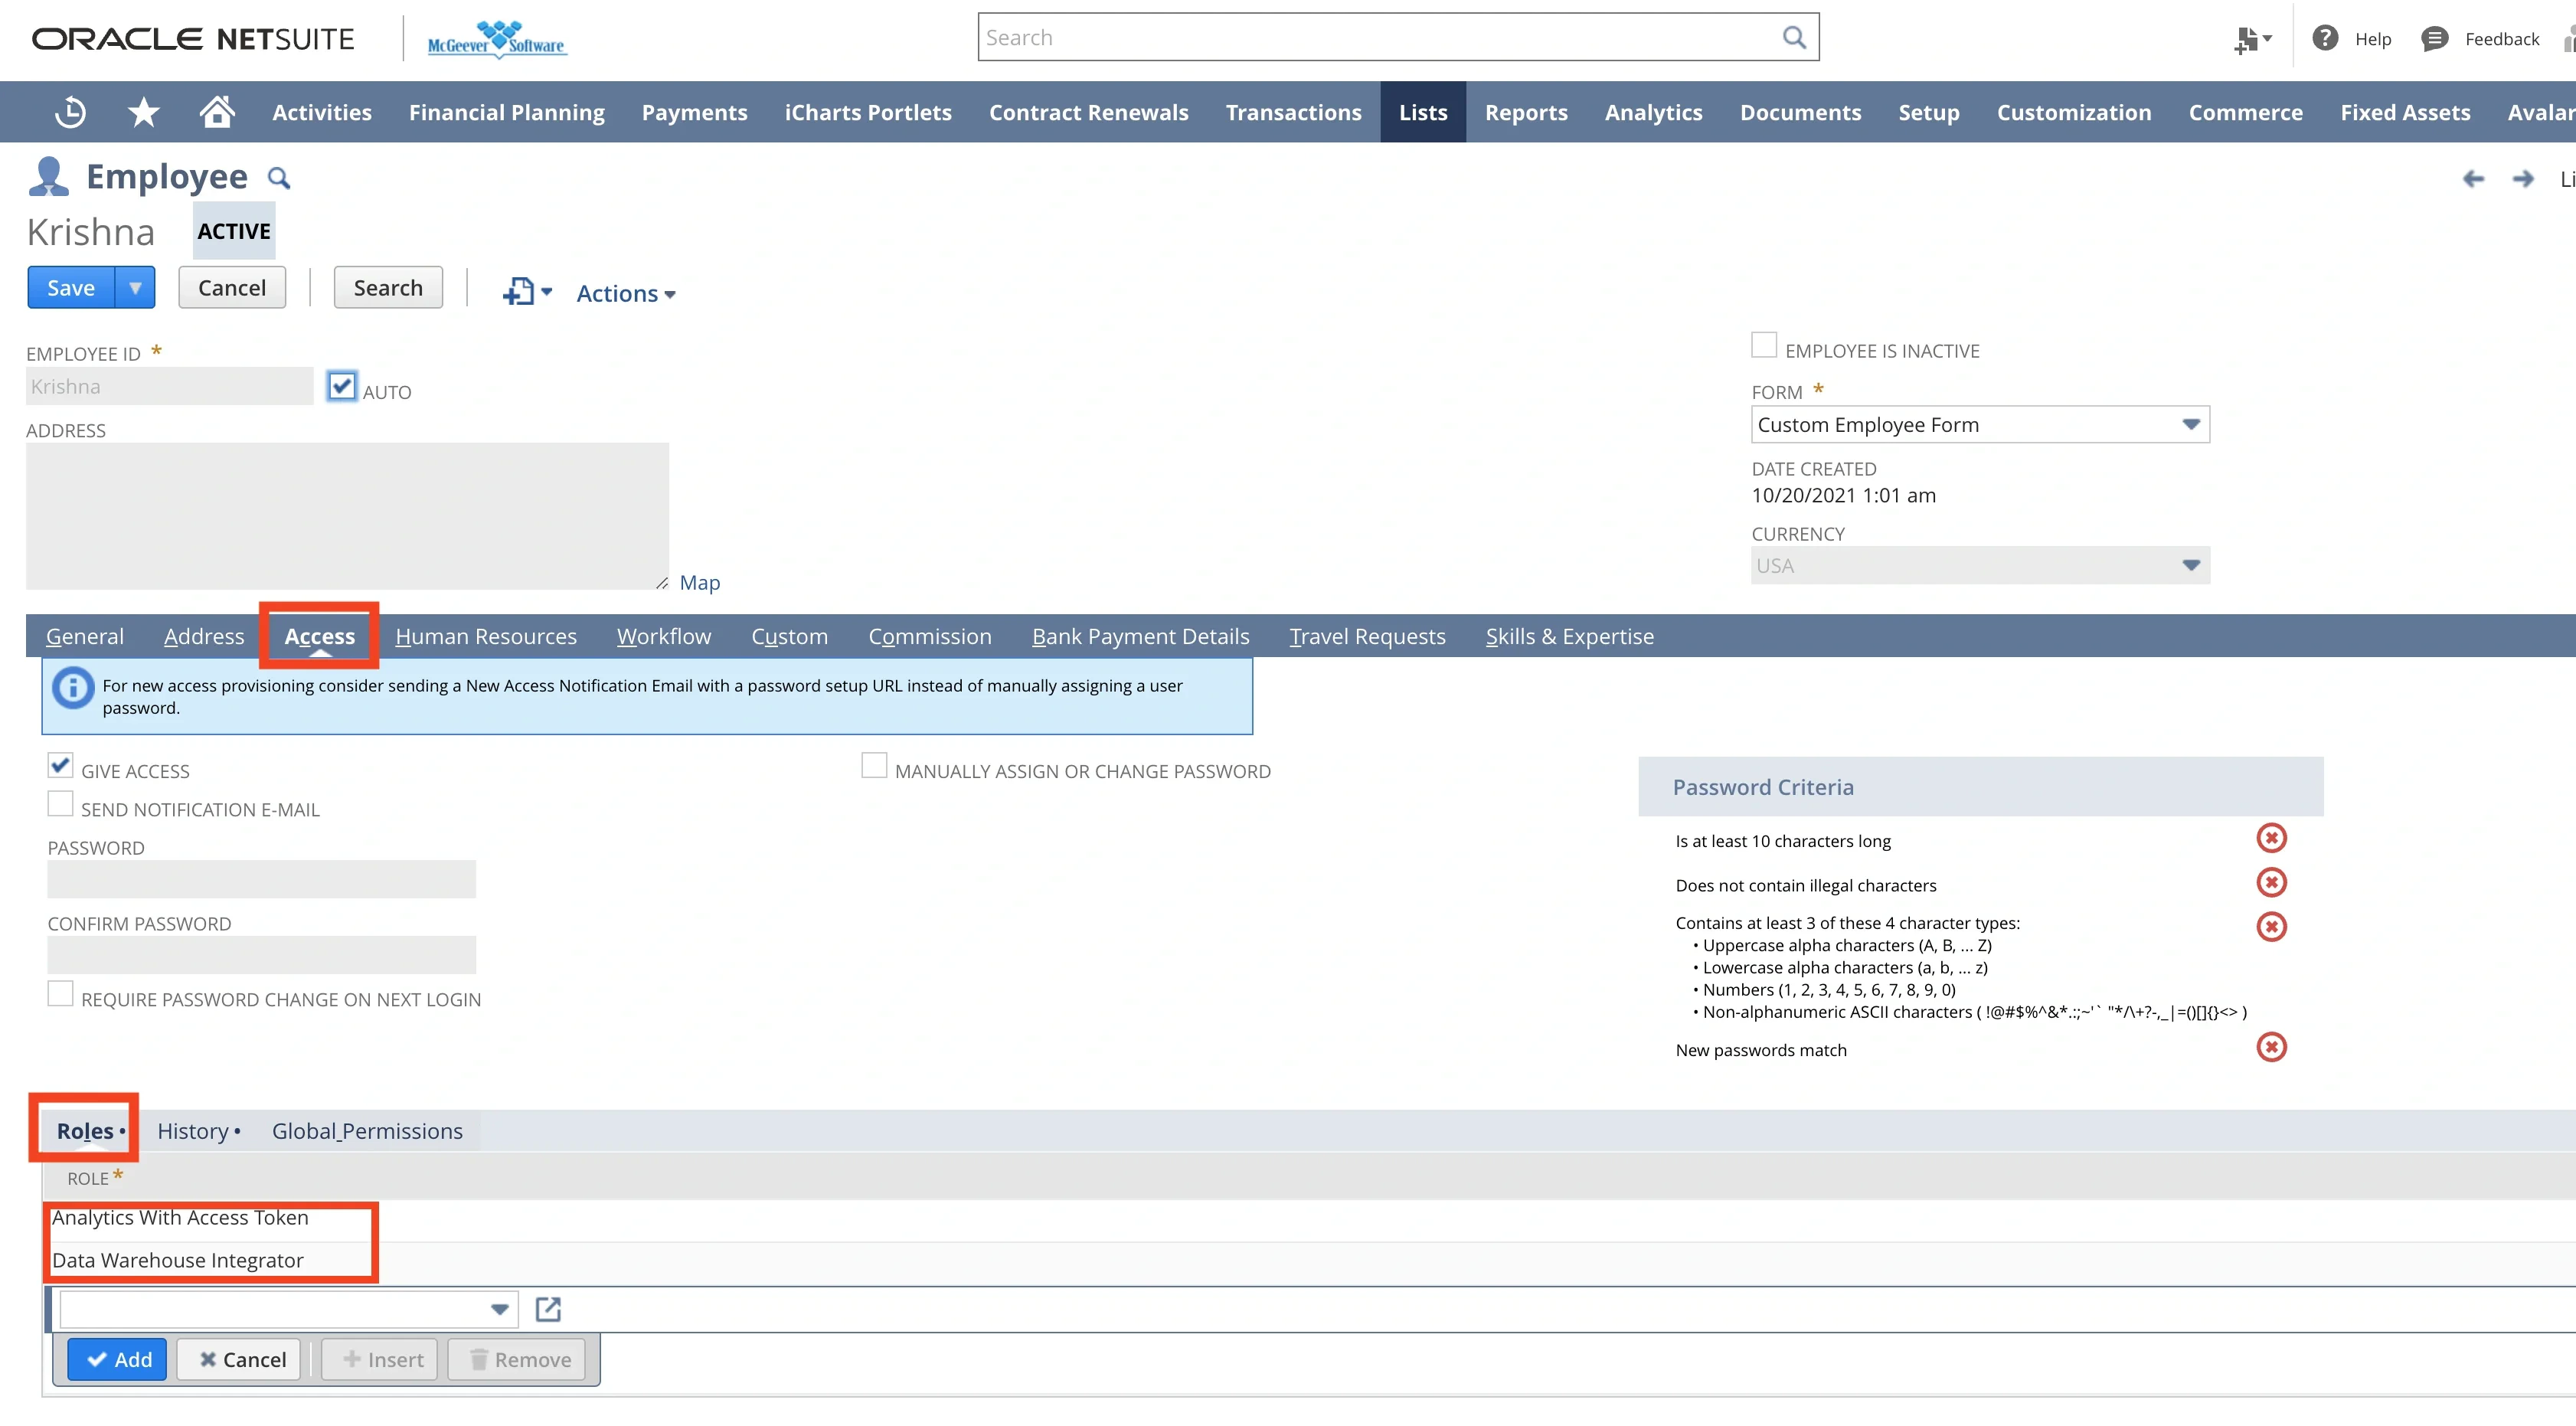Viewport: 2576px width, 1426px height.
Task: Uncheck the GIVE ACCESS checkbox
Action: pos(60,765)
